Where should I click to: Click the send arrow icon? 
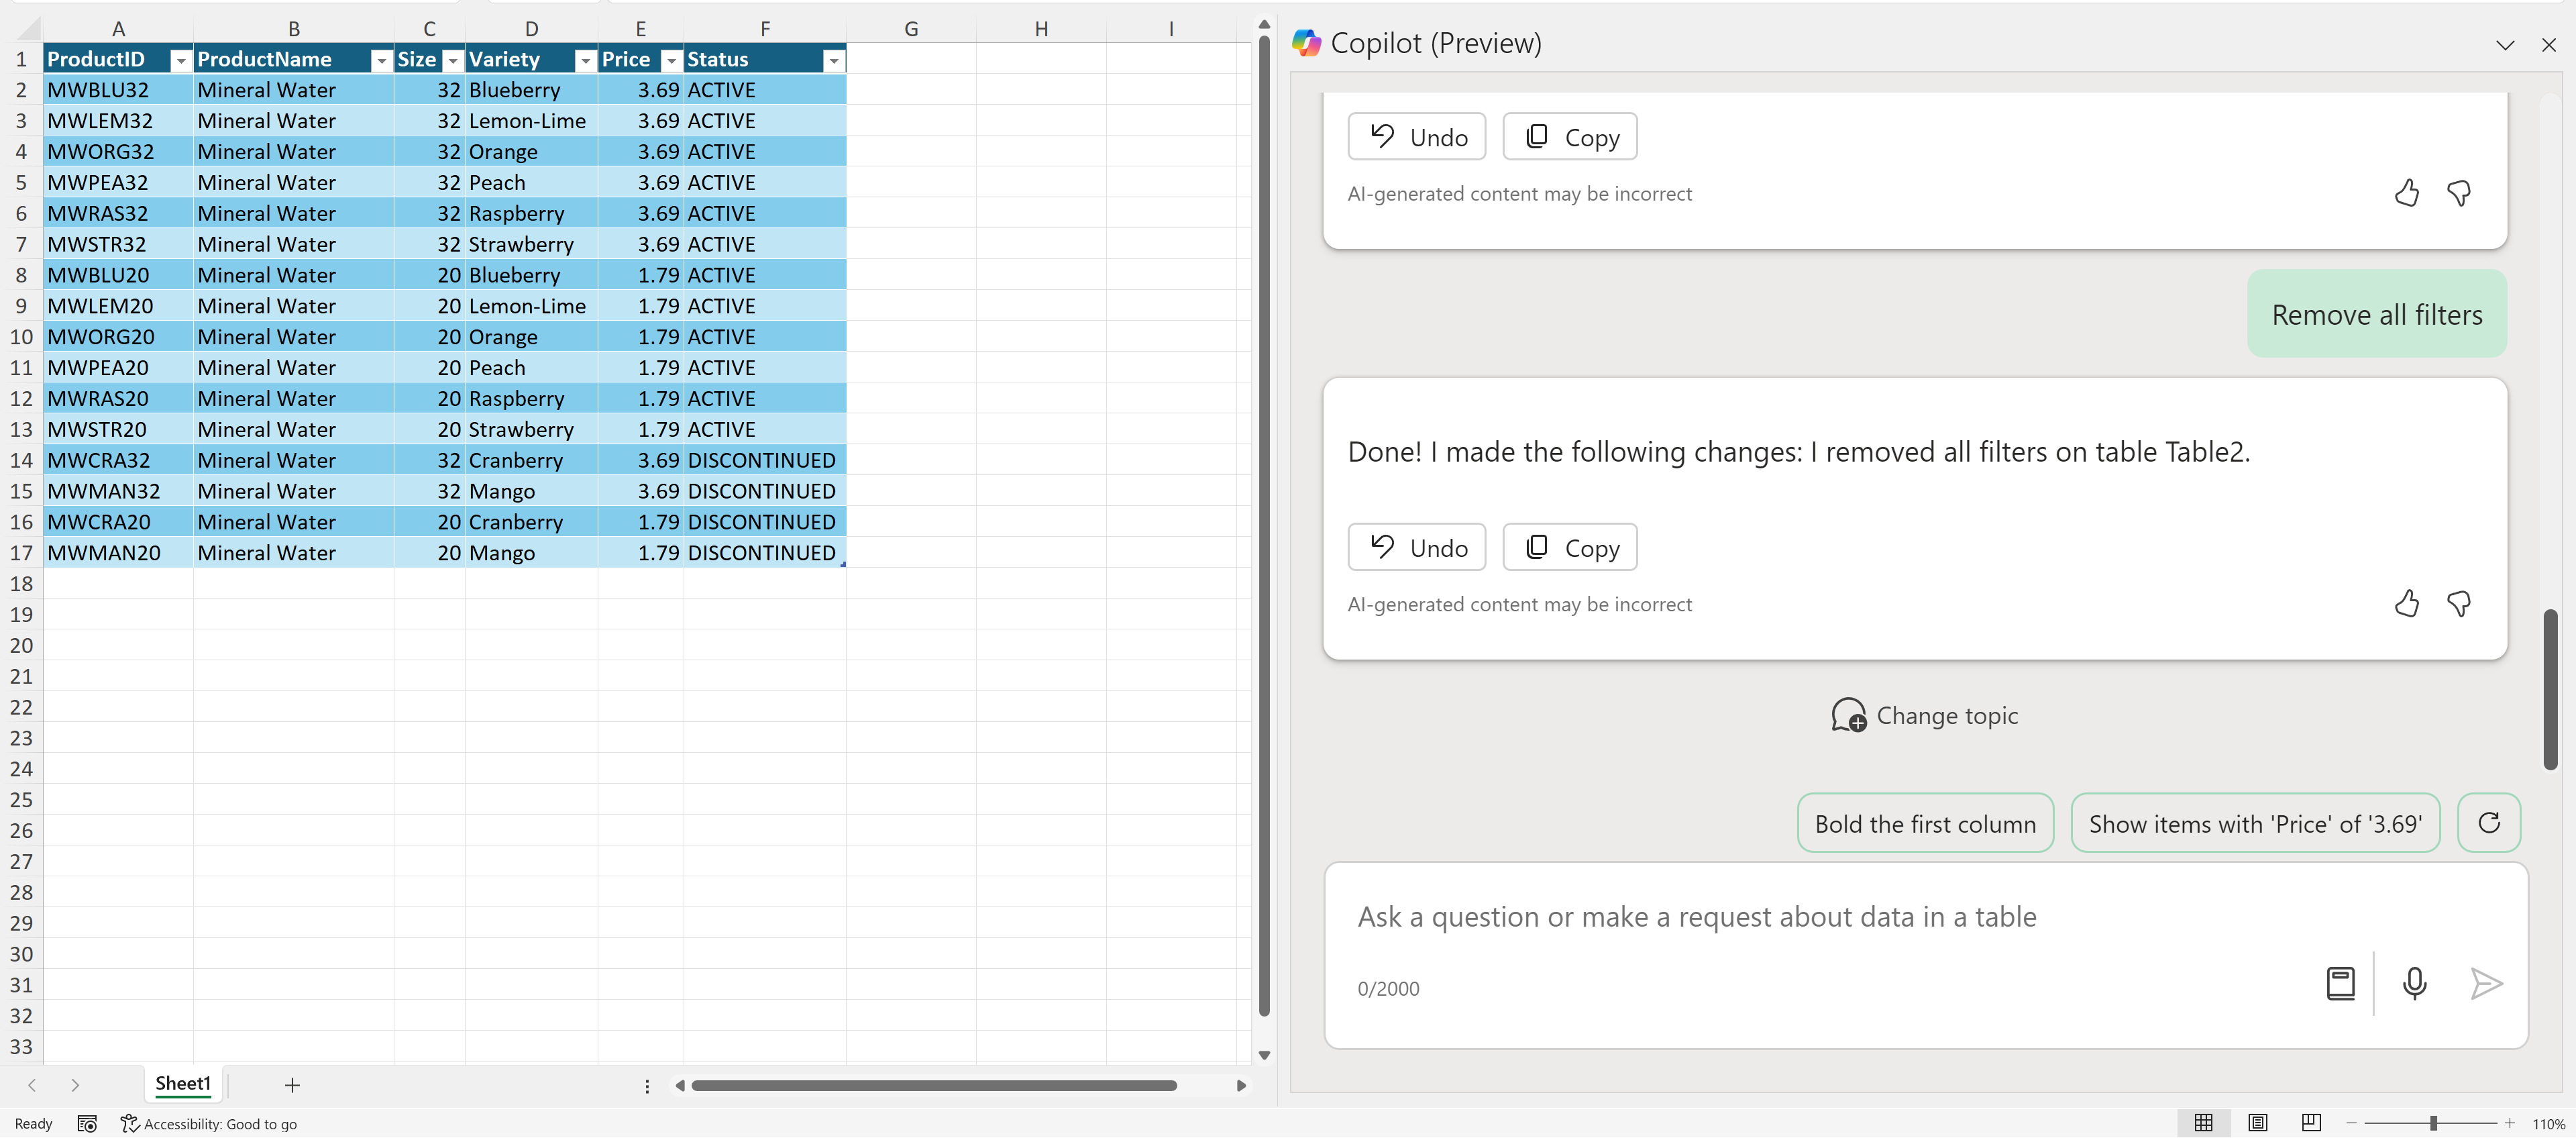[x=2486, y=984]
